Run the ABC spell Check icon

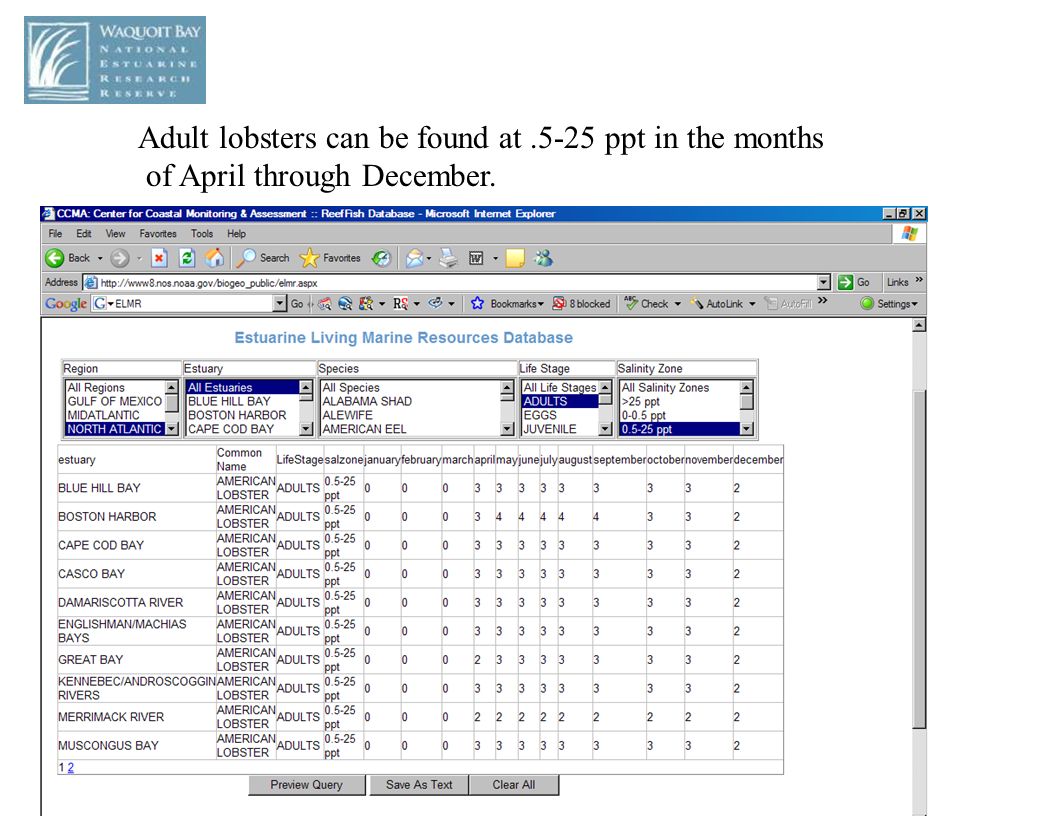(x=630, y=303)
